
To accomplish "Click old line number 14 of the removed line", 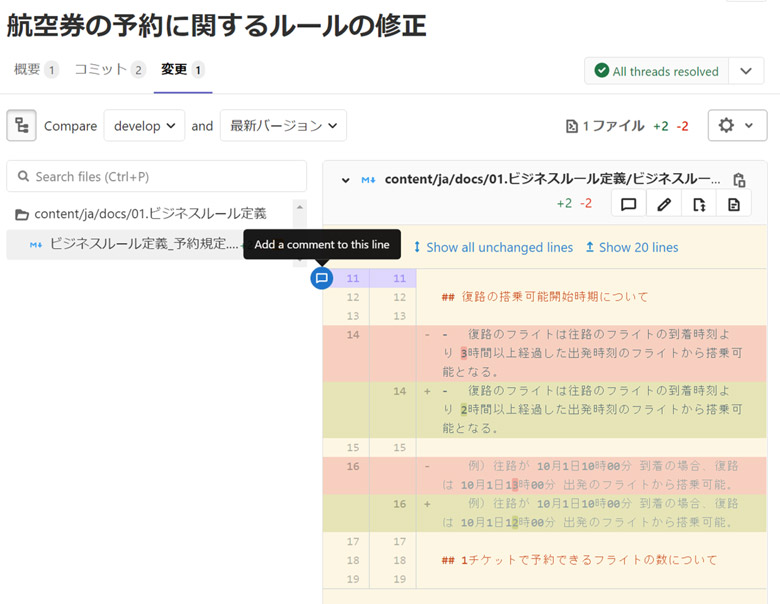I will (353, 334).
